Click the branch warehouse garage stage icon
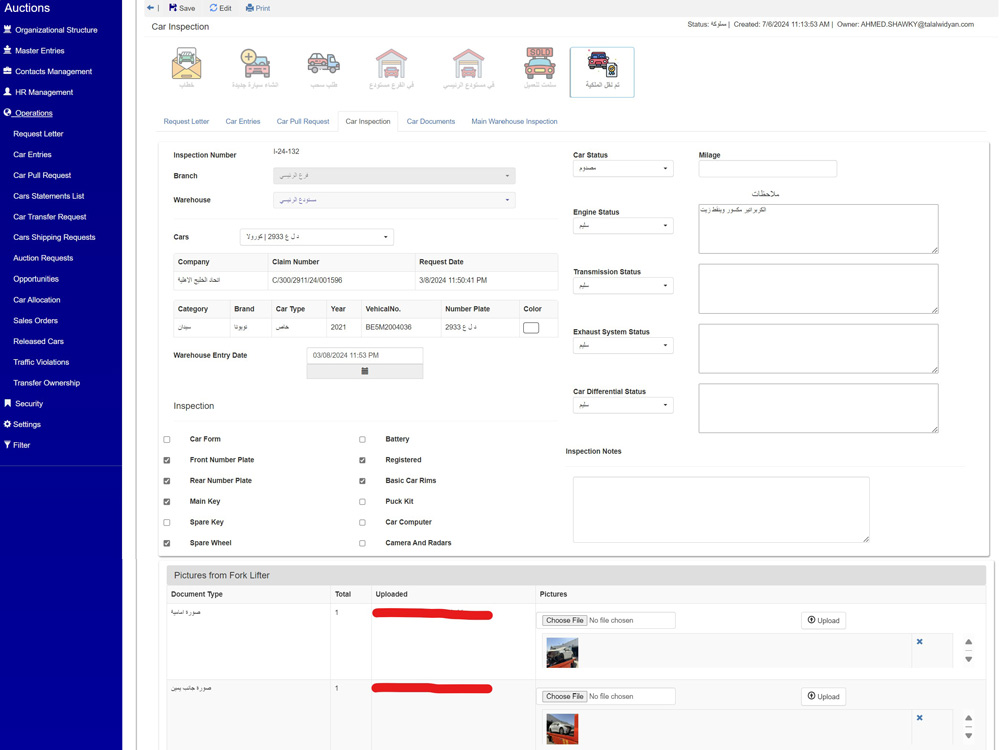This screenshot has height=750, width=1000. click(x=391, y=63)
